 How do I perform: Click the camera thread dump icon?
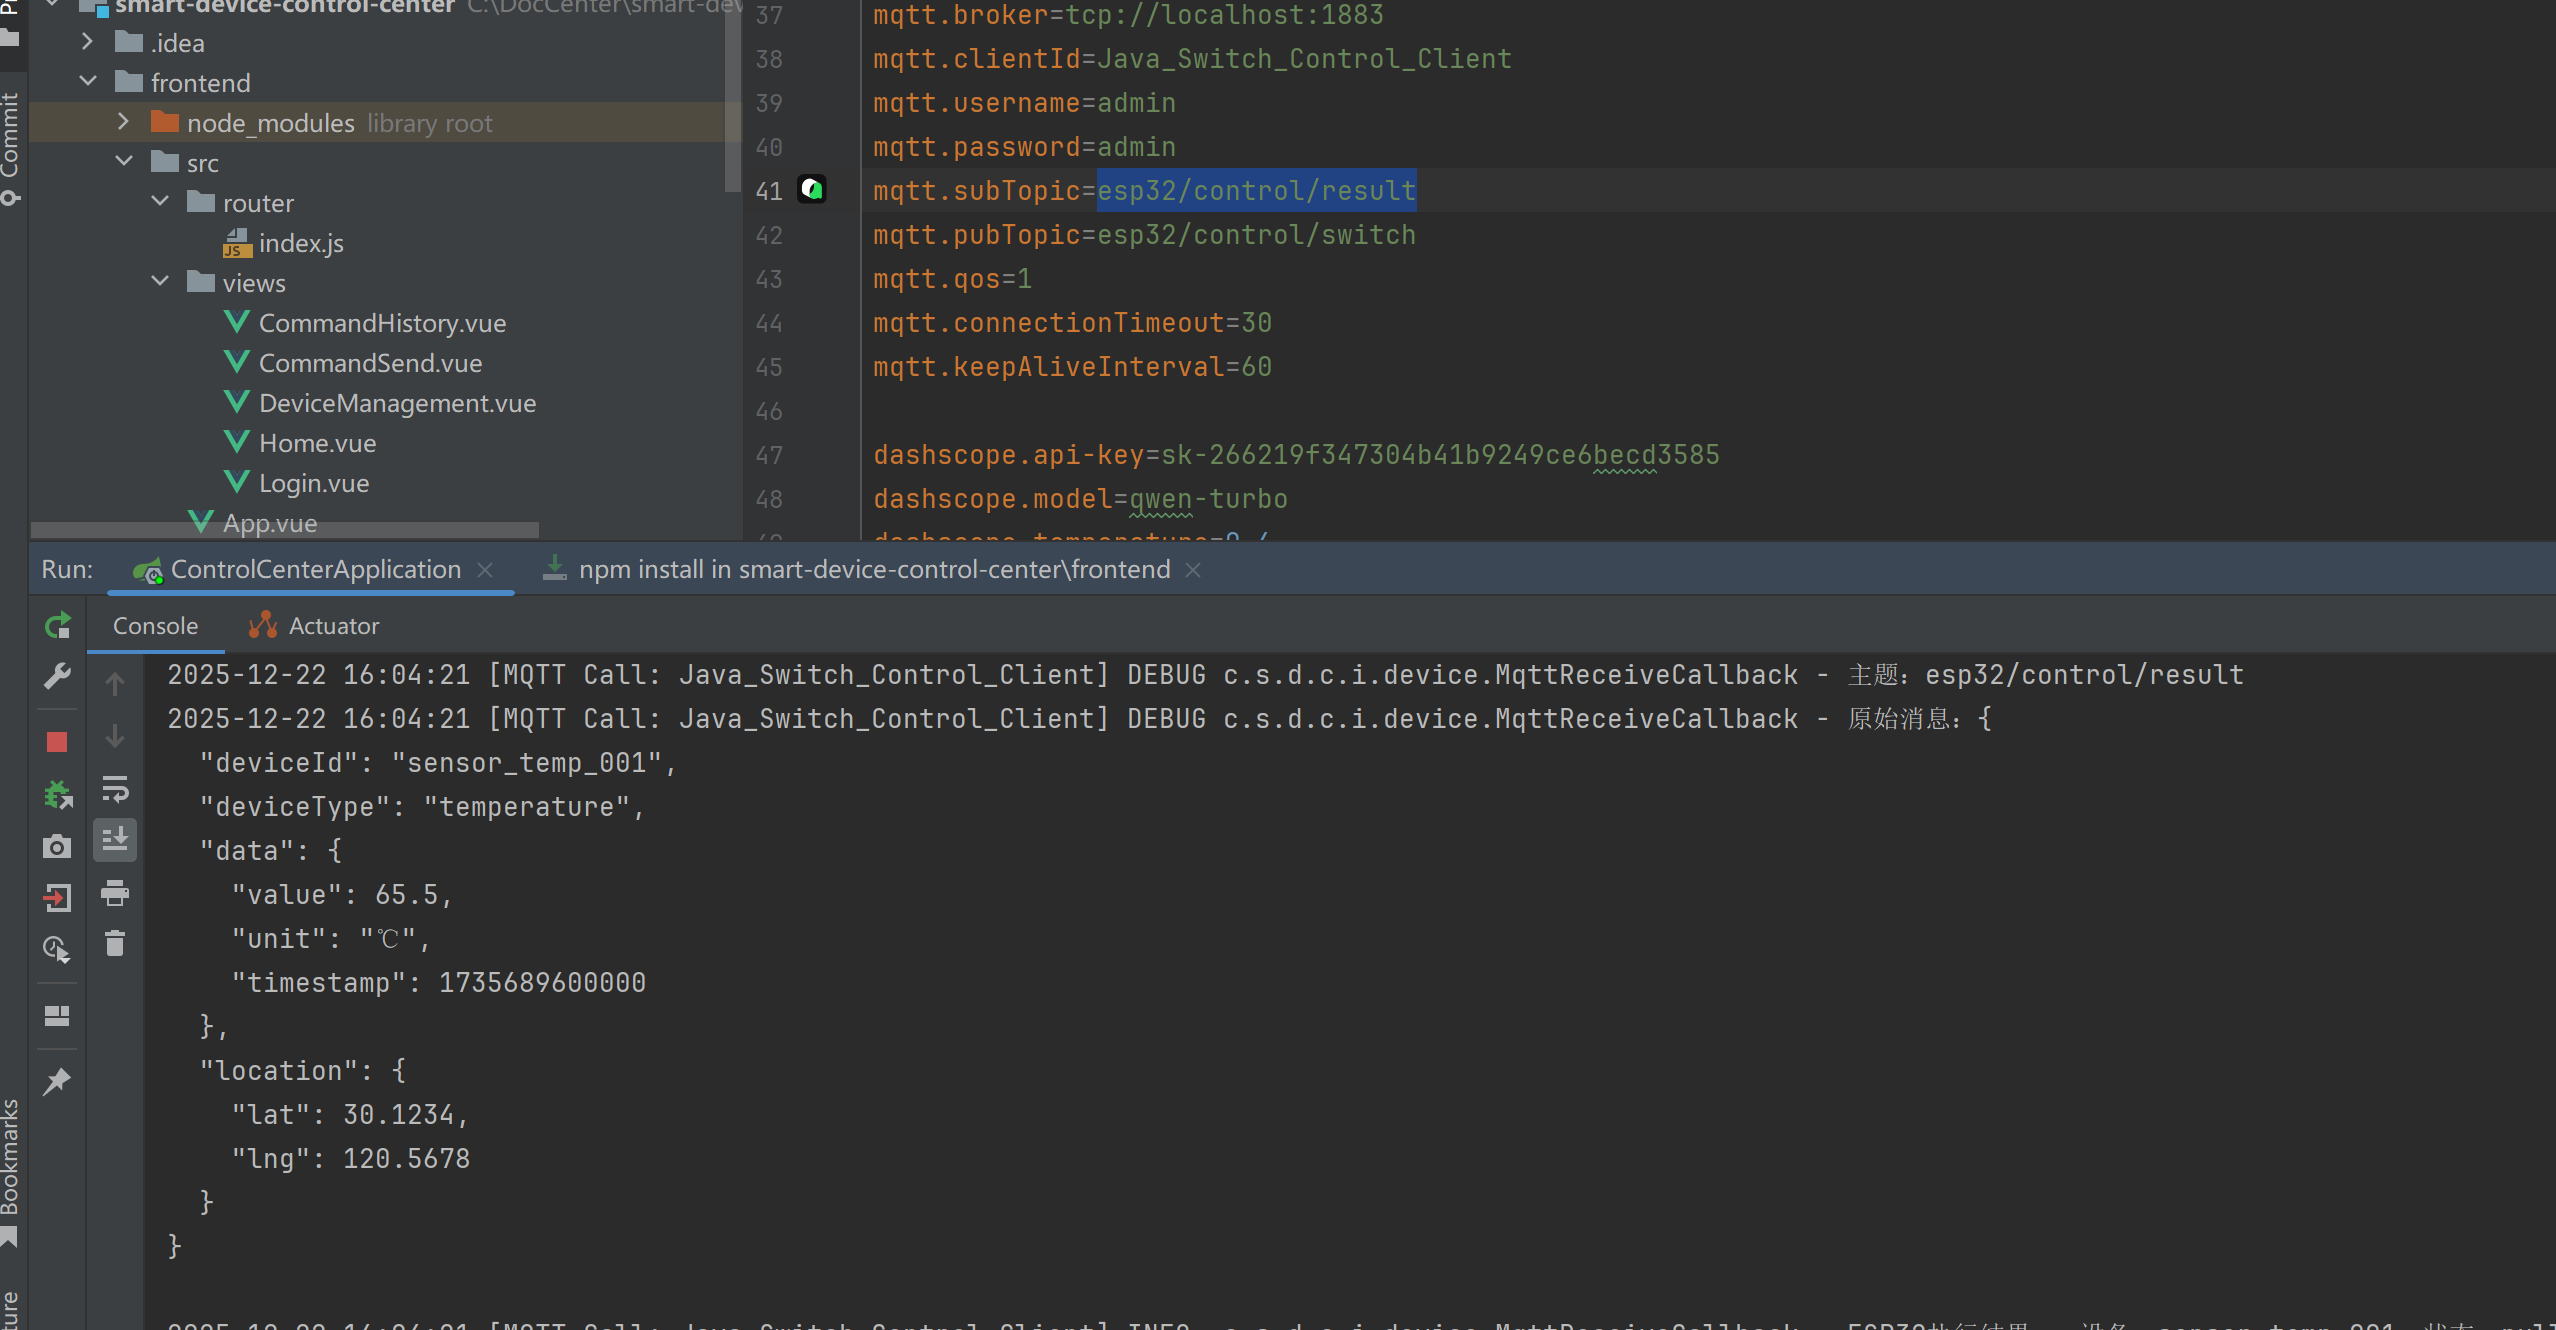pos(57,847)
